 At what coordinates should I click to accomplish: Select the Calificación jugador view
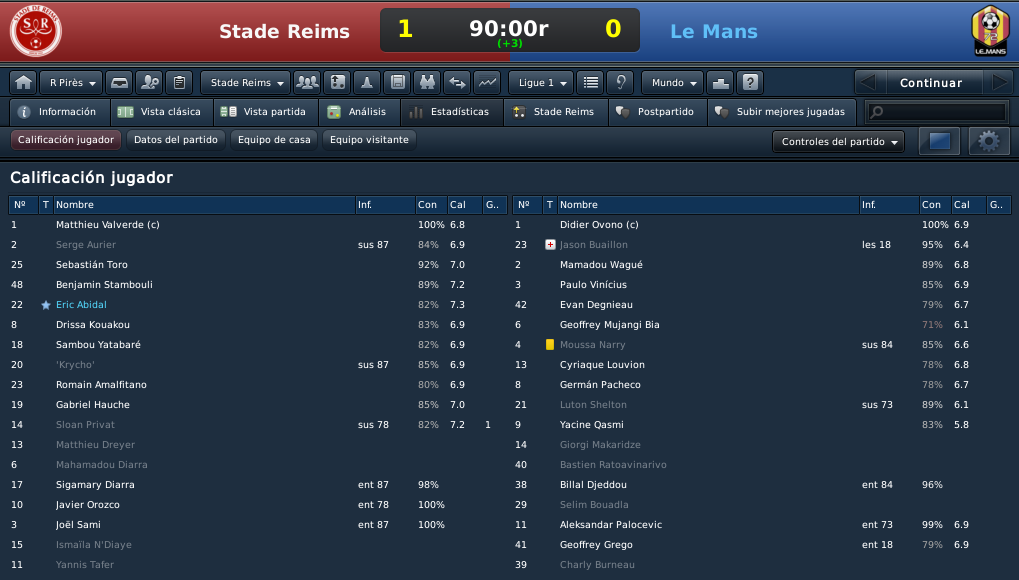coord(66,140)
